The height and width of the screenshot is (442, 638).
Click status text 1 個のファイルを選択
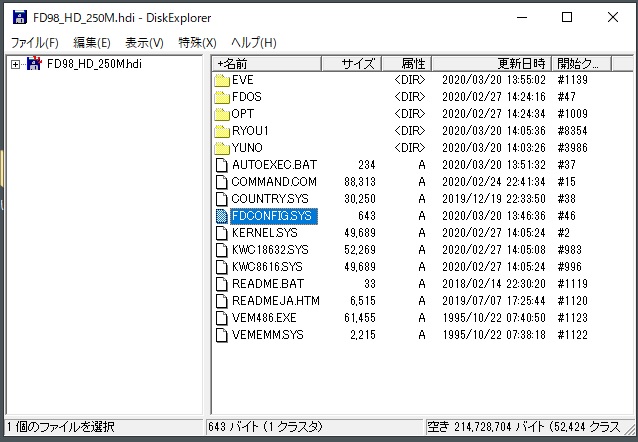(x=61, y=427)
